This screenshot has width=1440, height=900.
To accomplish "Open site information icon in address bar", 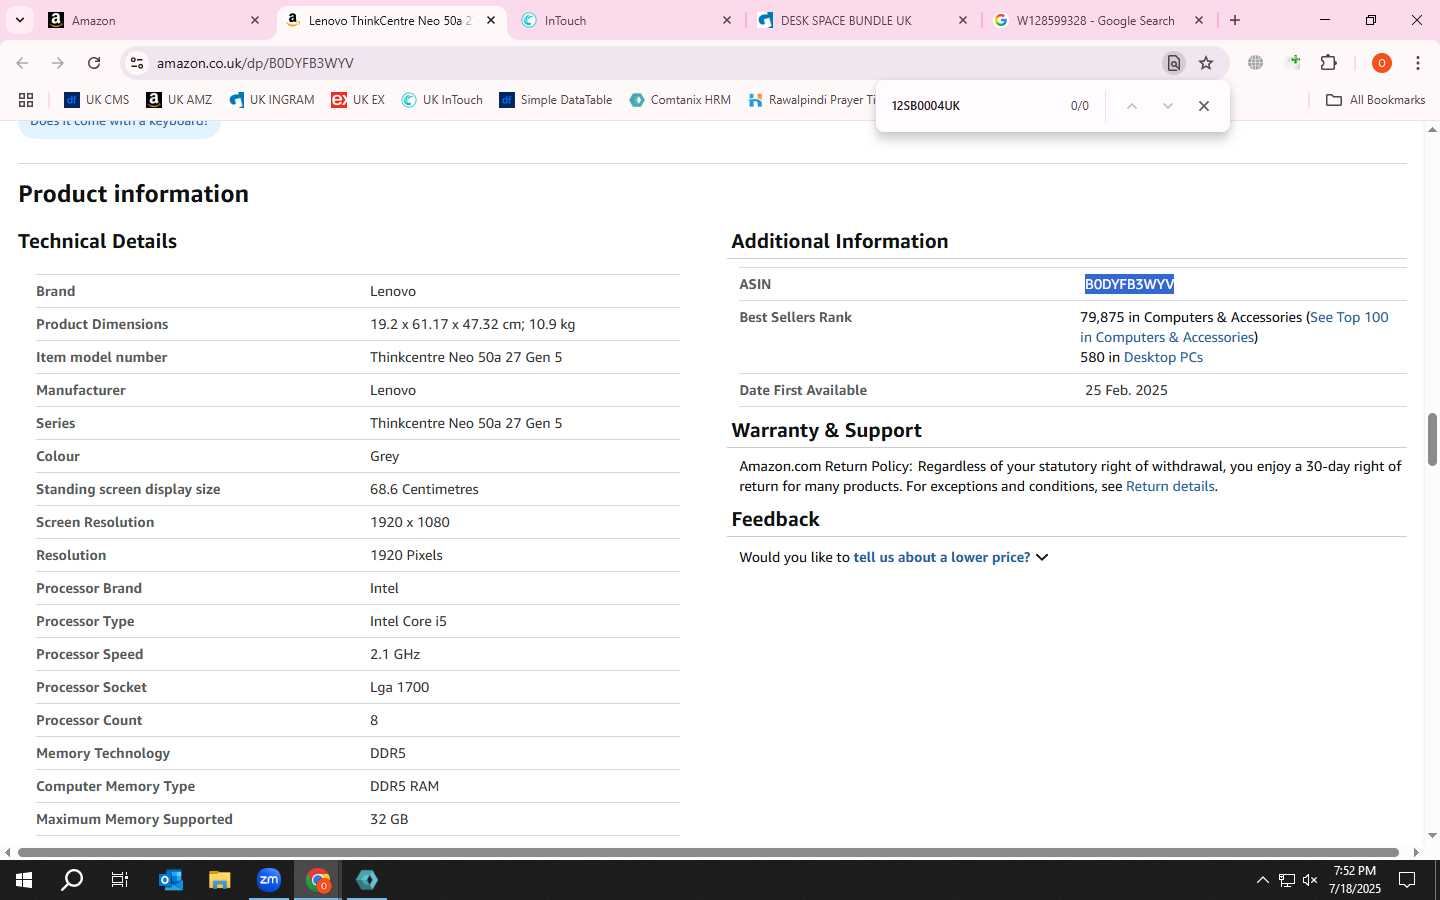I will pos(137,63).
